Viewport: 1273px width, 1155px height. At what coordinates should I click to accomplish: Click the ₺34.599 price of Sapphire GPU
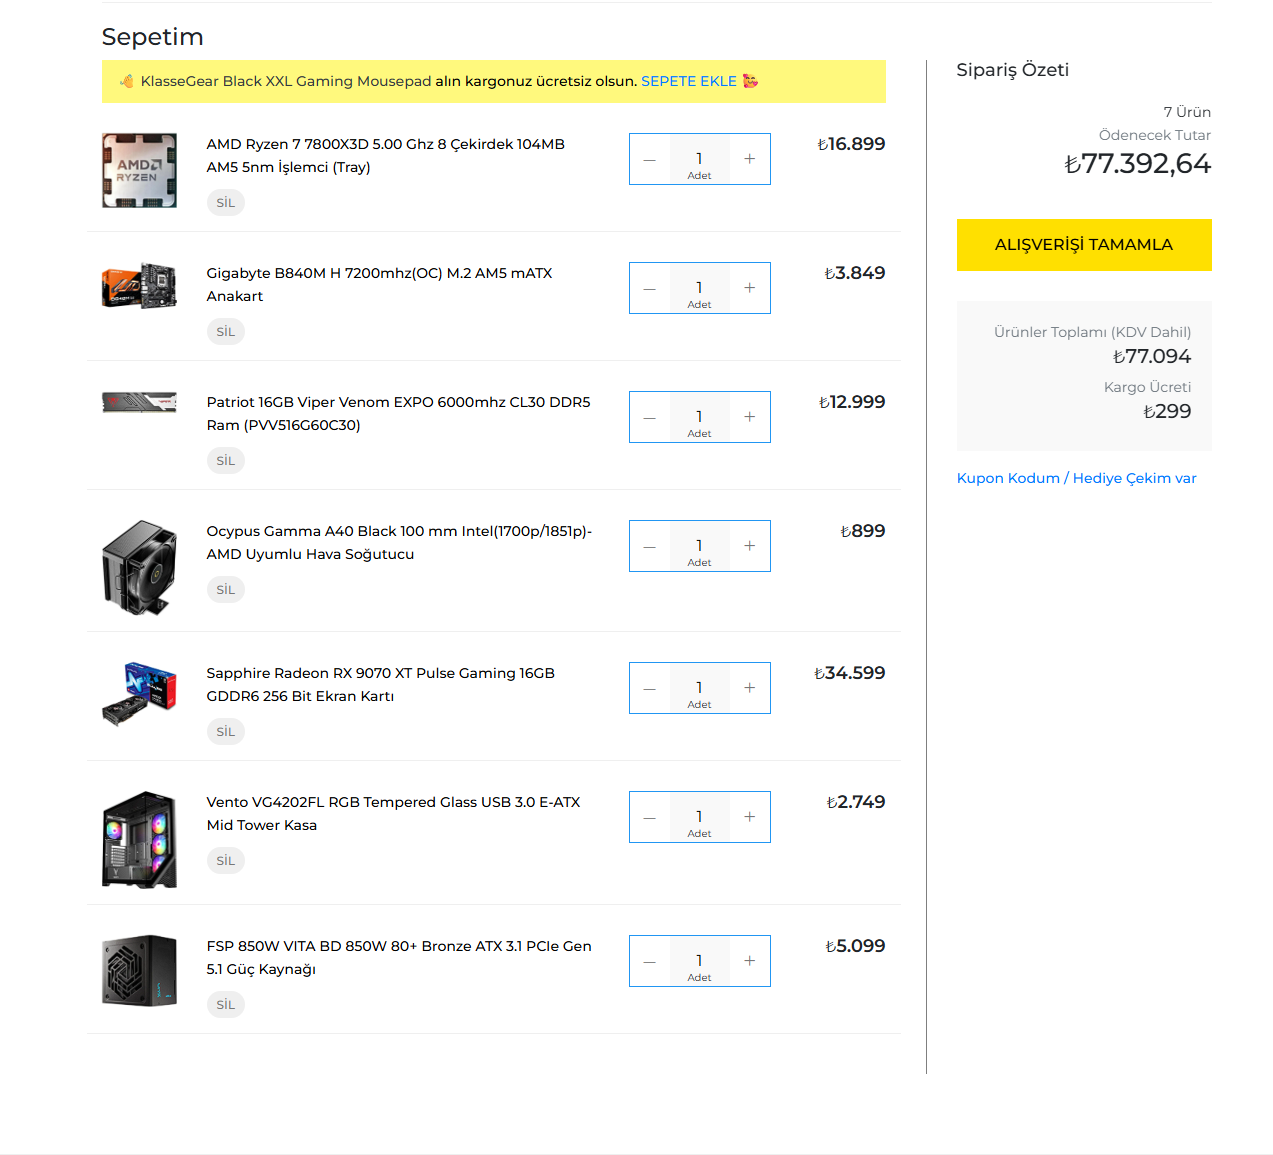click(x=849, y=673)
